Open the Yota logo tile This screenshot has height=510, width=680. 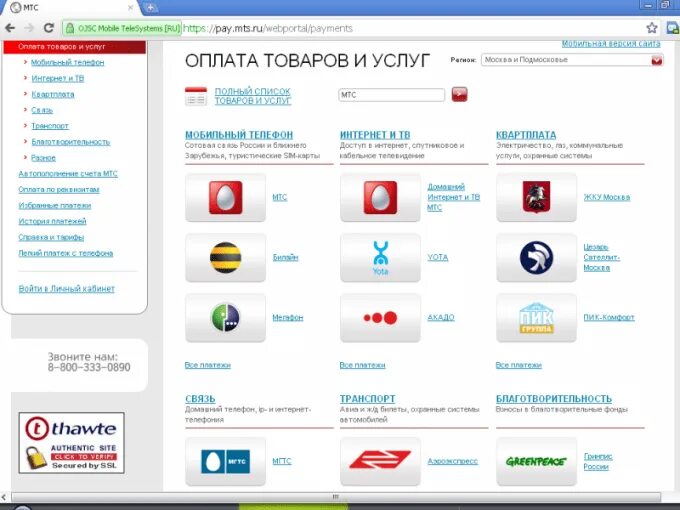click(380, 258)
